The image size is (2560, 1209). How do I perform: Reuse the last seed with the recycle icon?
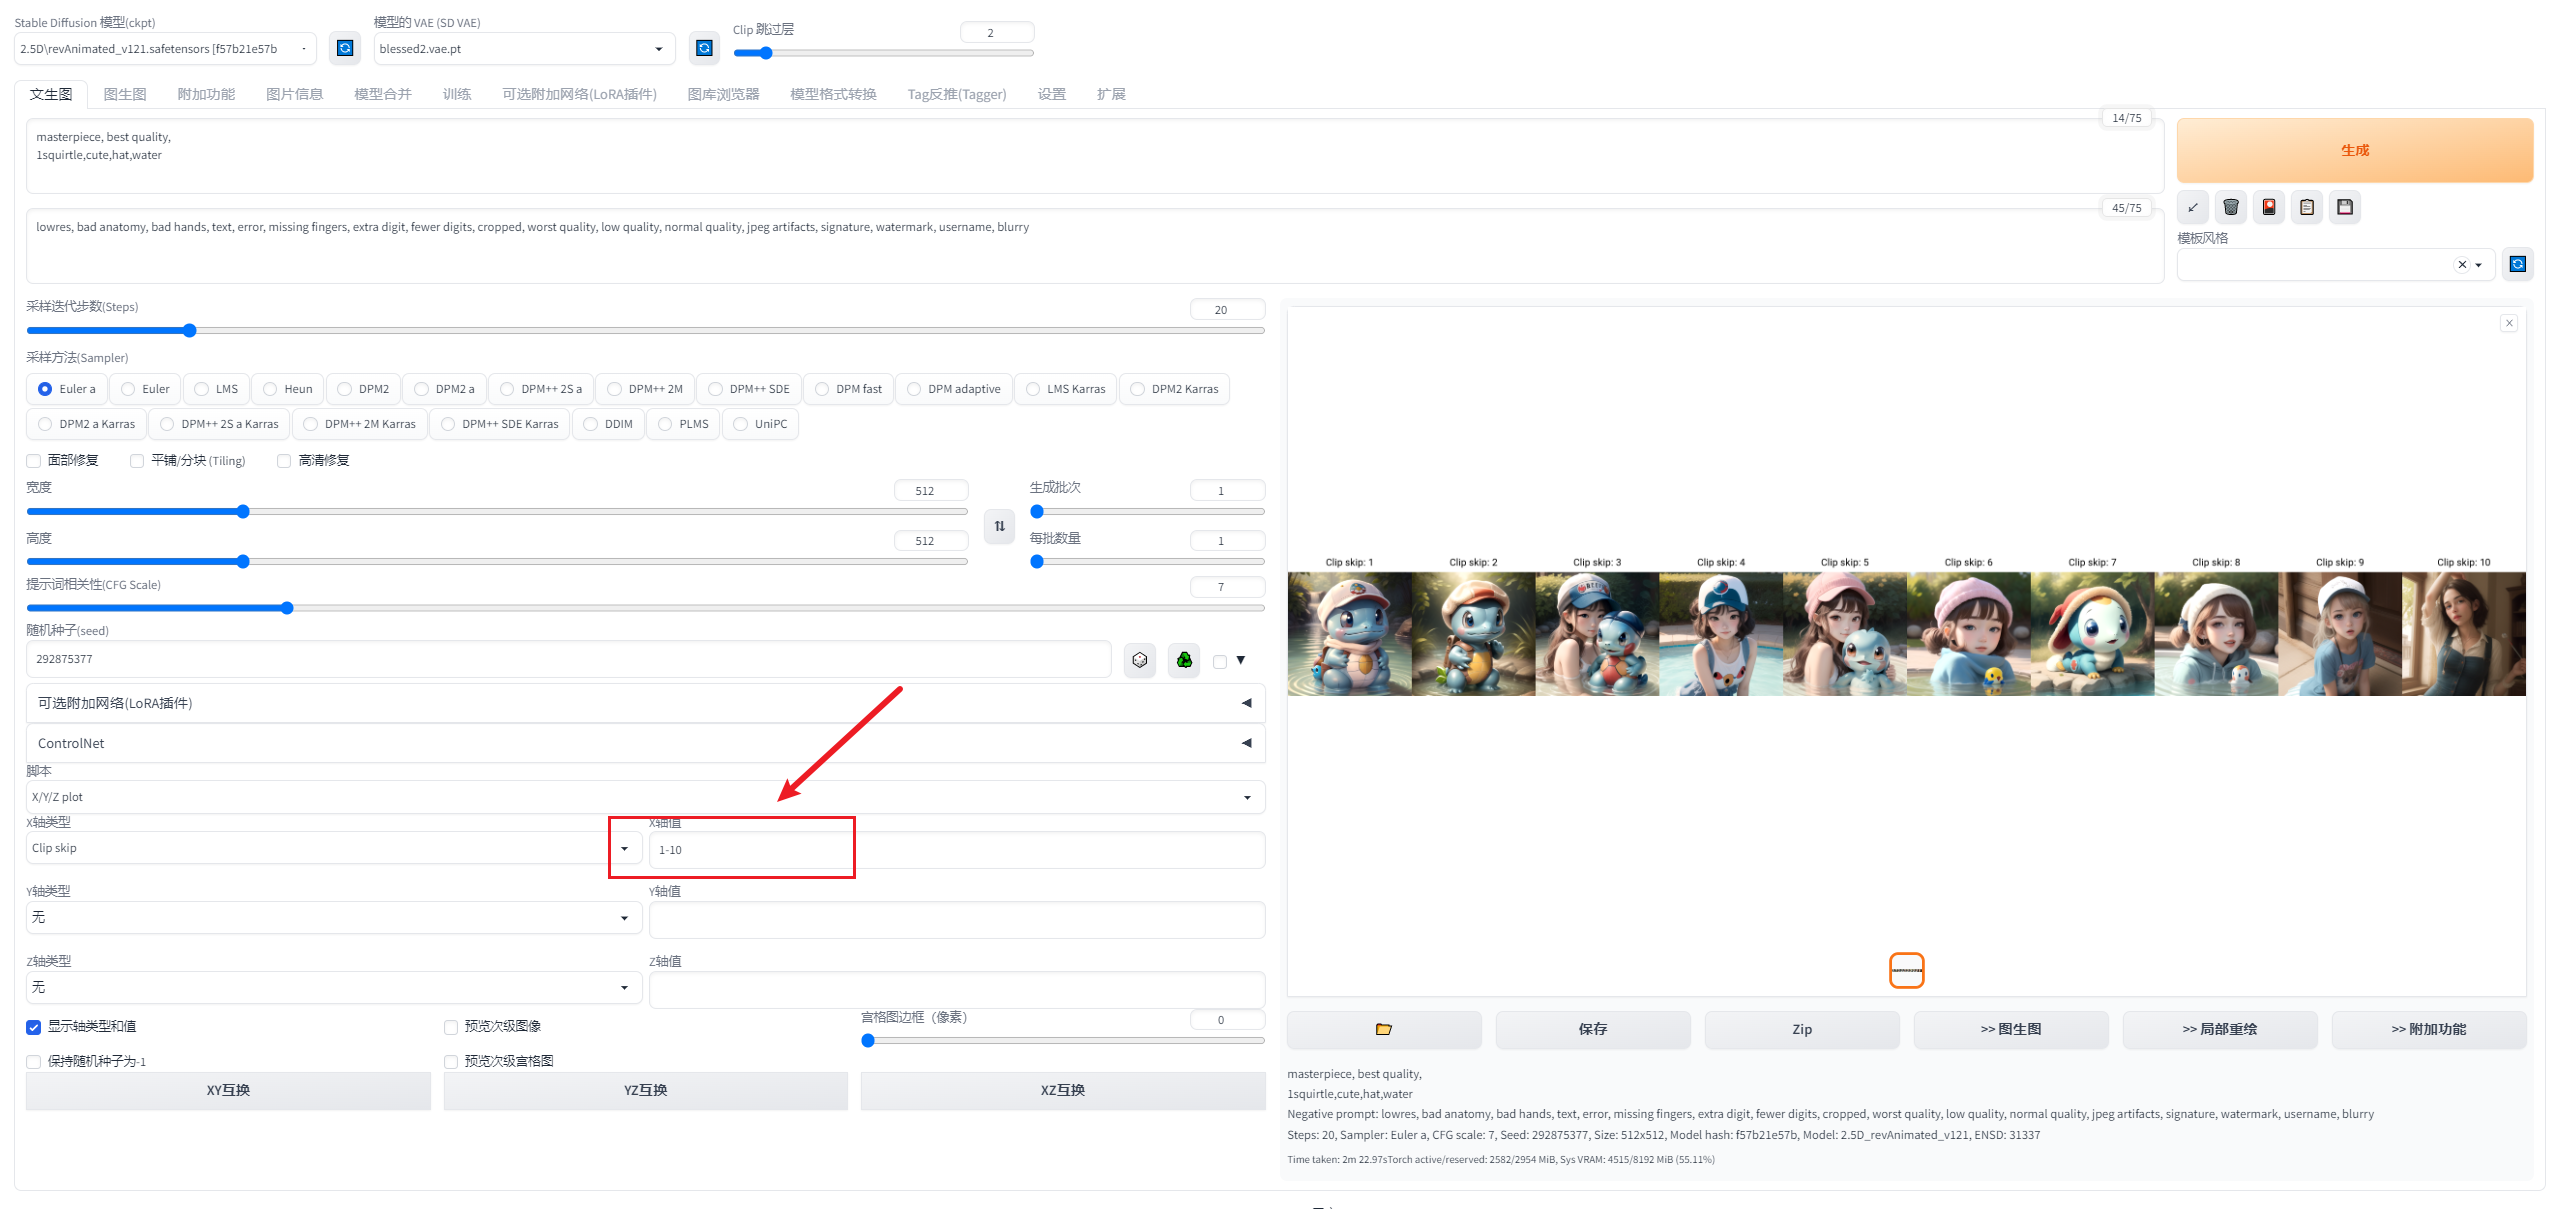click(1184, 660)
